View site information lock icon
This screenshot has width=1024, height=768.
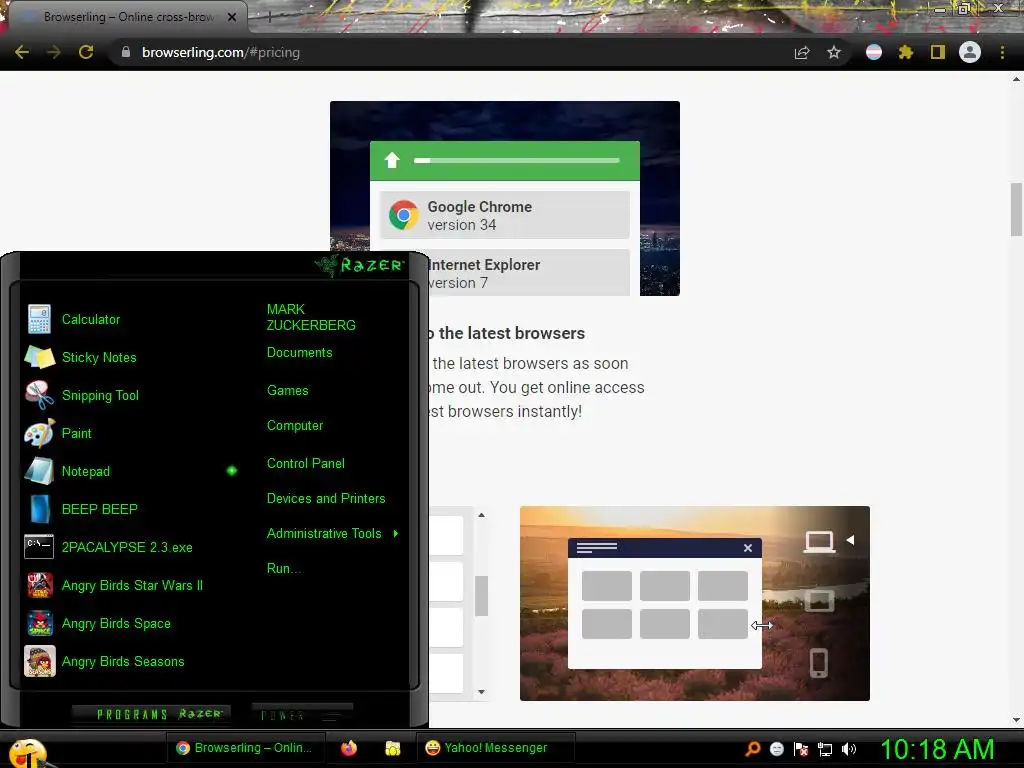coord(125,52)
